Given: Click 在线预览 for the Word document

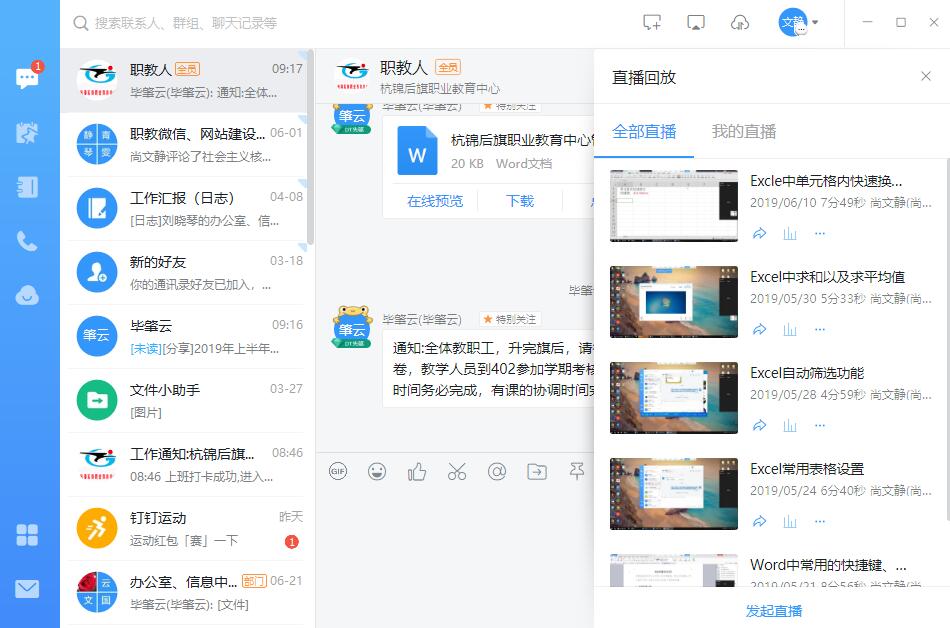Looking at the screenshot, I should click(435, 201).
